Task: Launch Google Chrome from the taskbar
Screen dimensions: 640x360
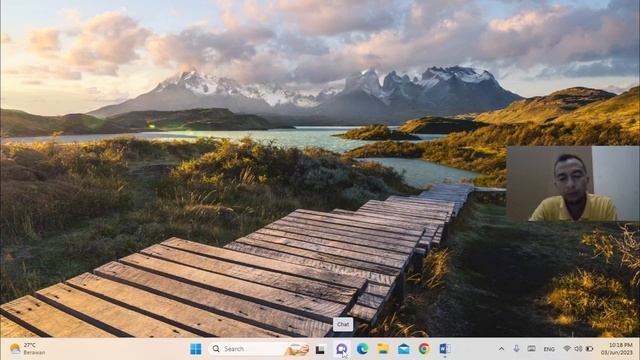Action: pos(424,349)
